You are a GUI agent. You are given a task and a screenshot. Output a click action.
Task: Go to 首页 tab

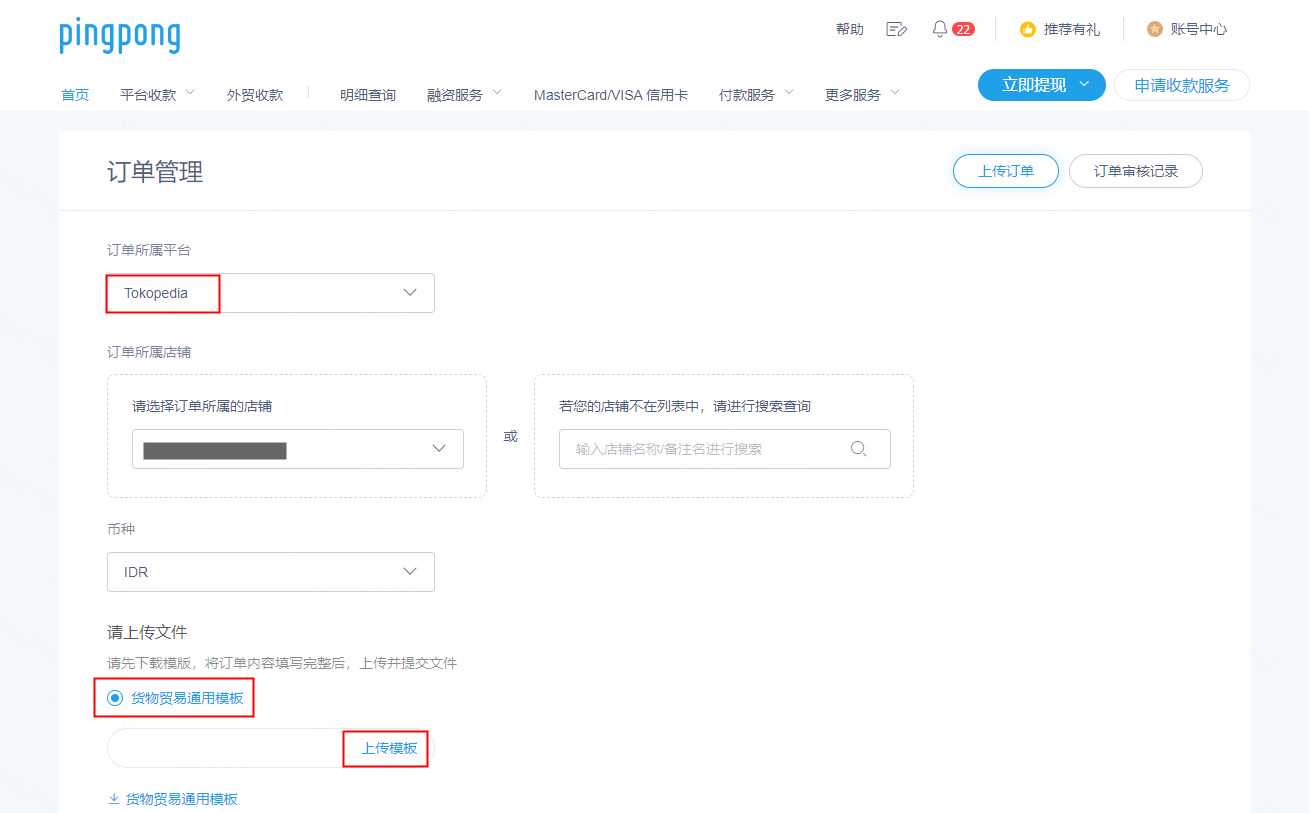75,95
